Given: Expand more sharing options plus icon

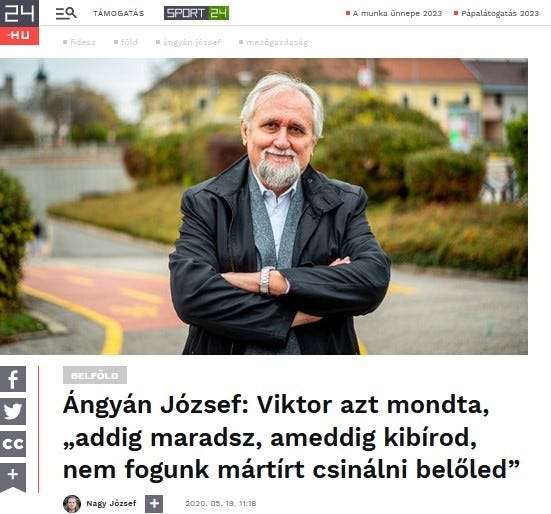Looking at the screenshot, I should click(13, 477).
